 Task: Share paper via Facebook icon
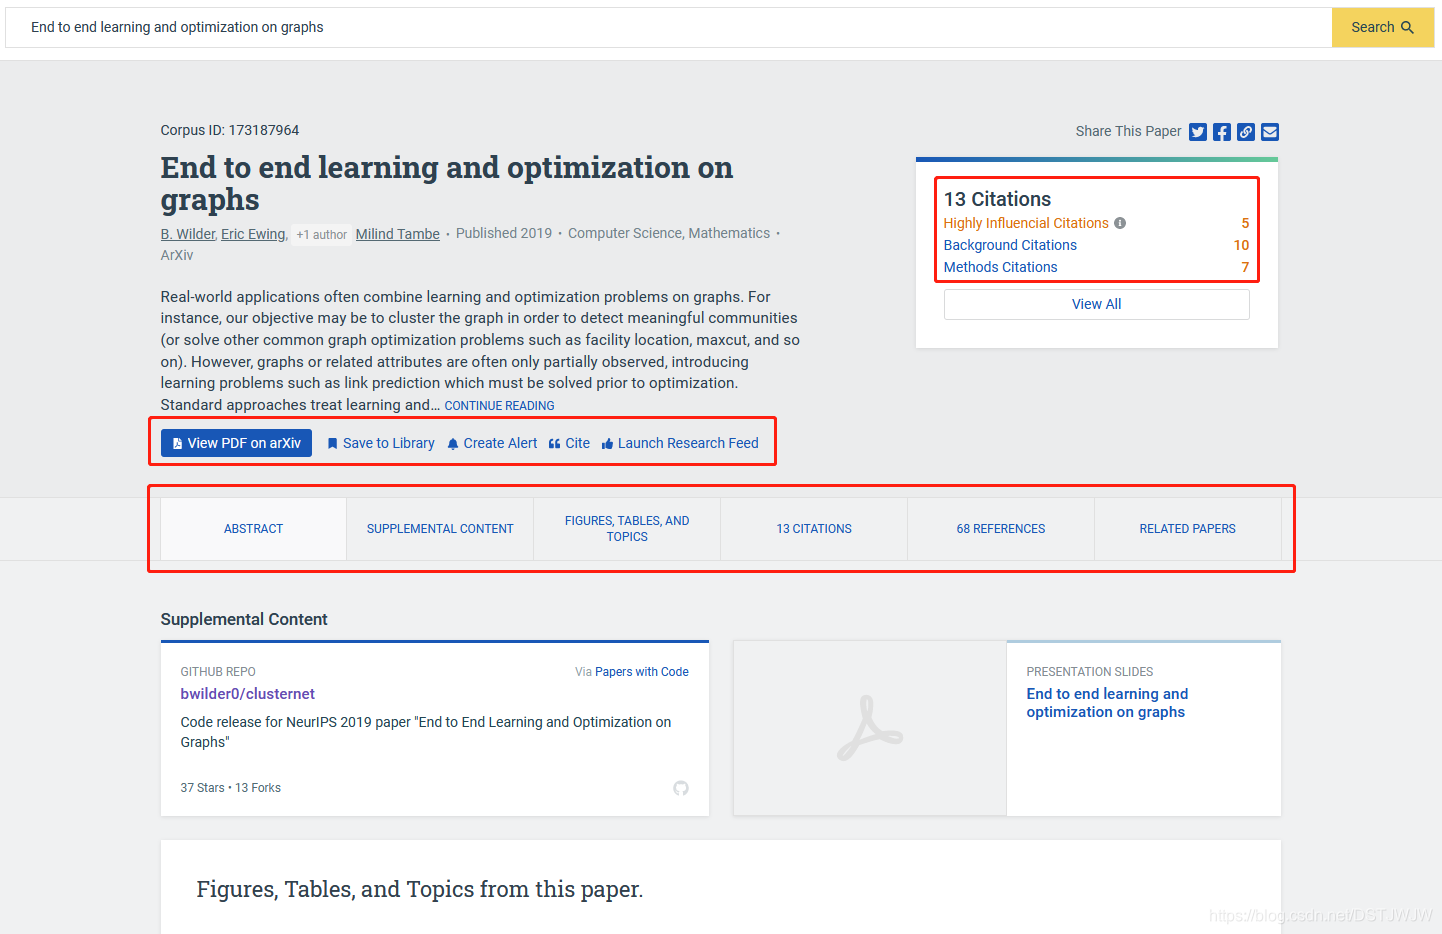pyautogui.click(x=1221, y=132)
